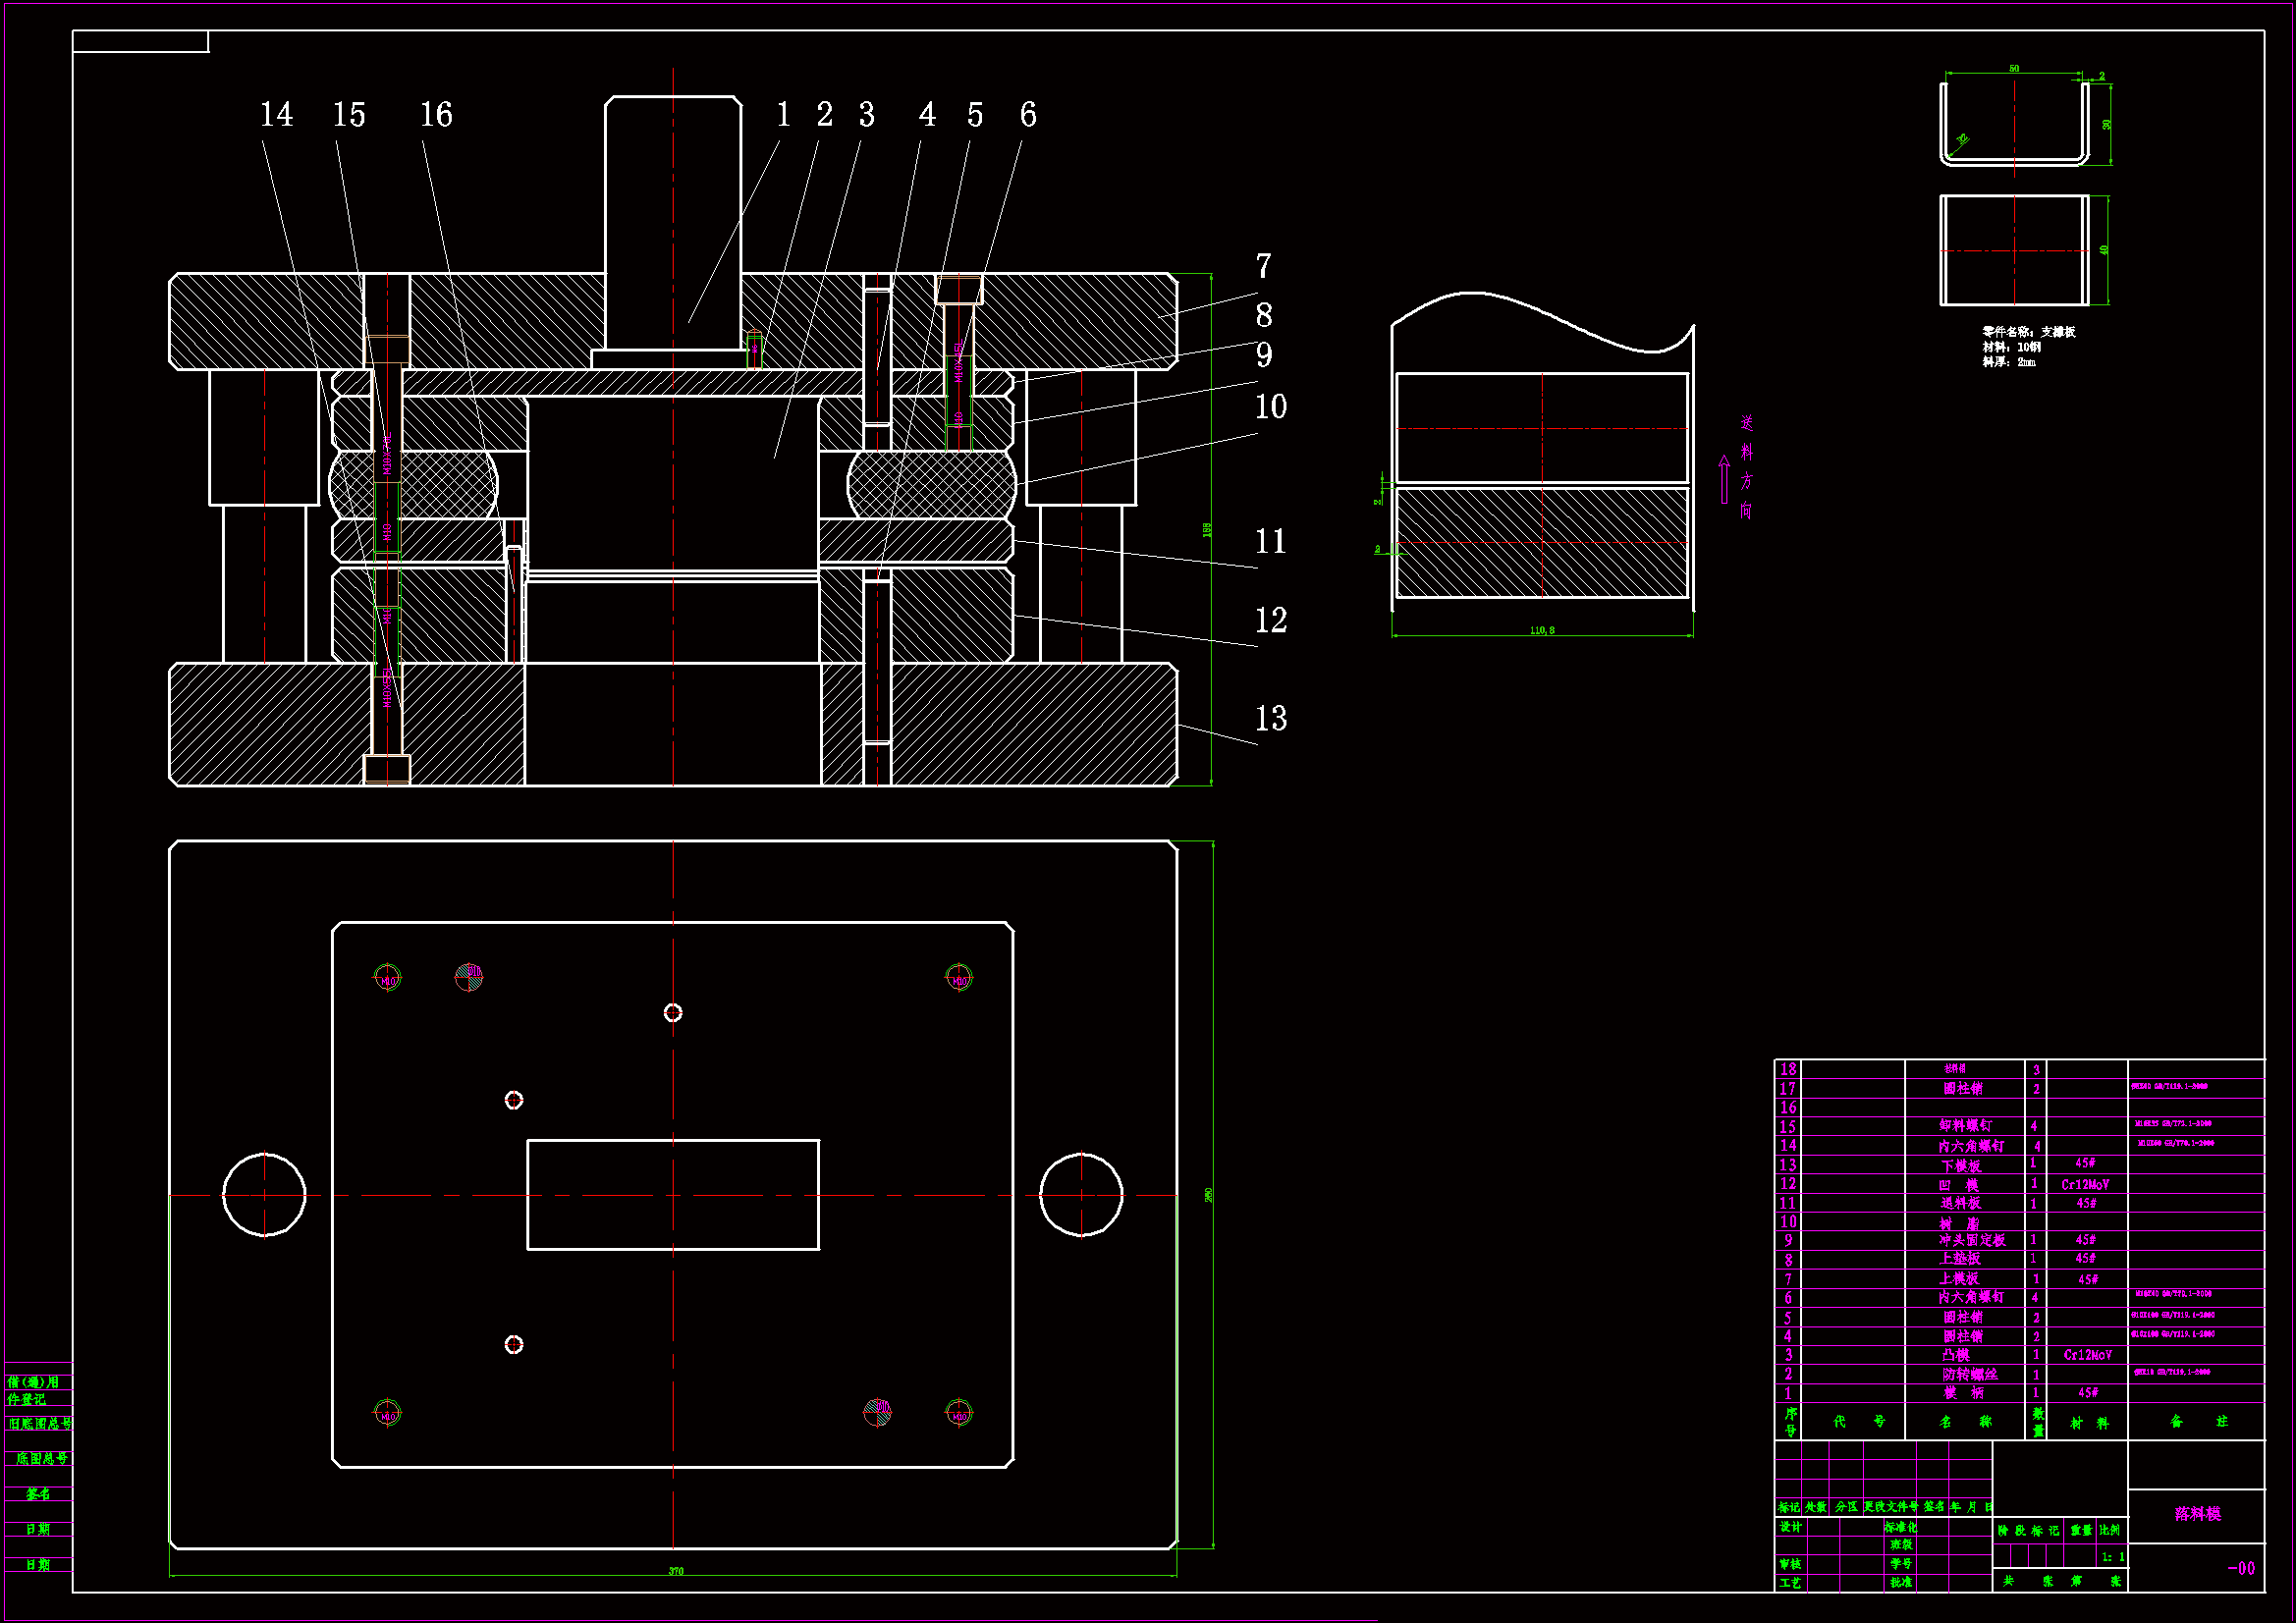
Task: Select callout number 13 near lower plate
Action: pyautogui.click(x=1270, y=718)
